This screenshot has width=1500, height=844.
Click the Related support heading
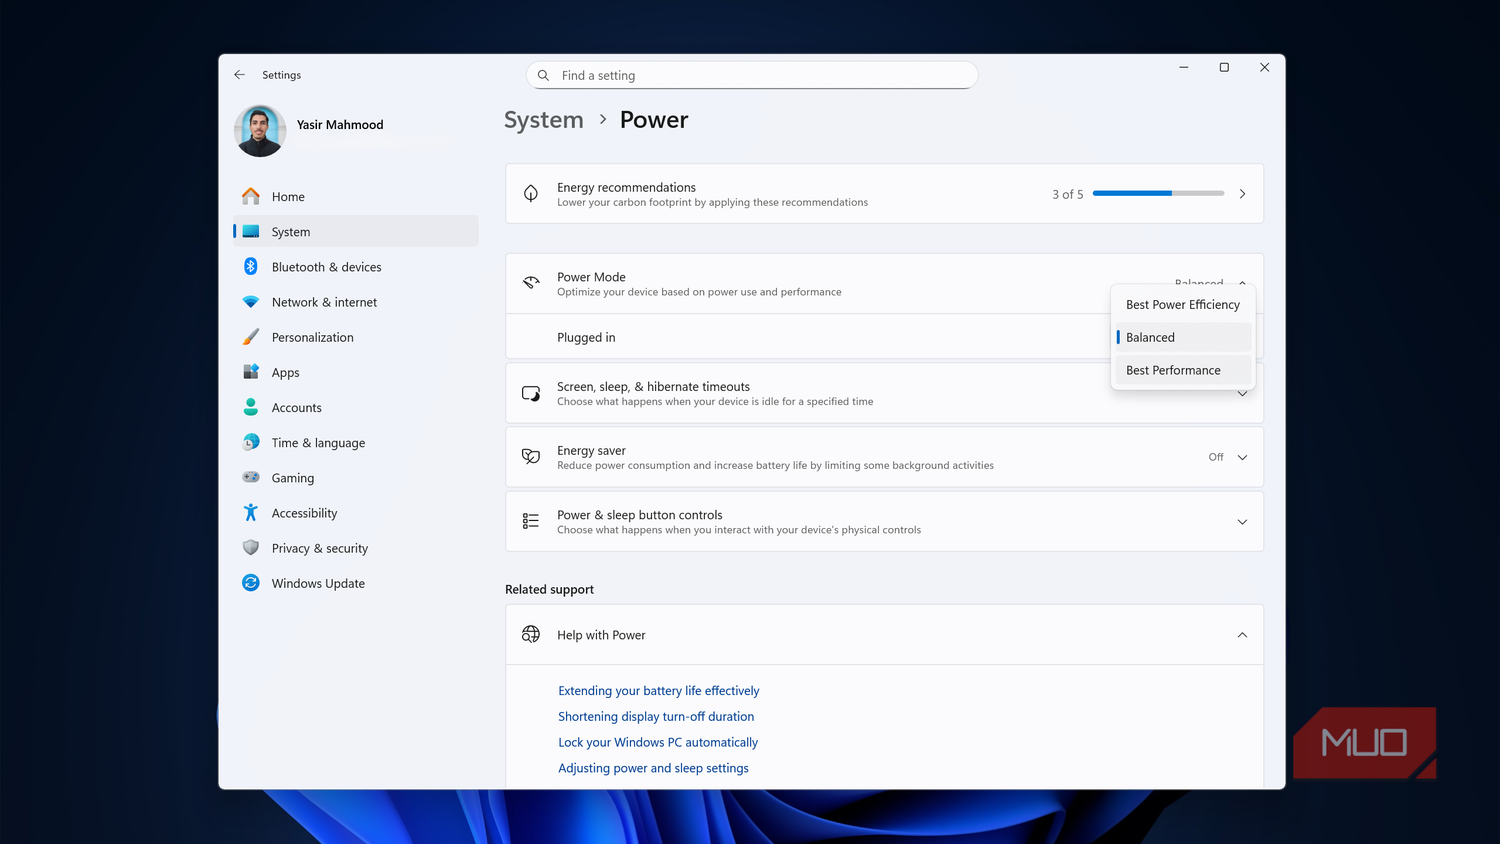pyautogui.click(x=549, y=589)
